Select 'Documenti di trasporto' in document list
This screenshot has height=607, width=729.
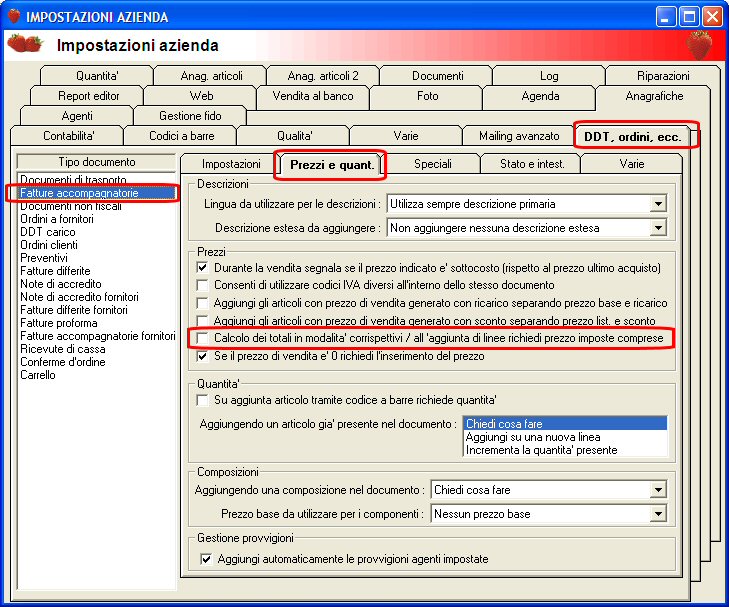(x=97, y=179)
